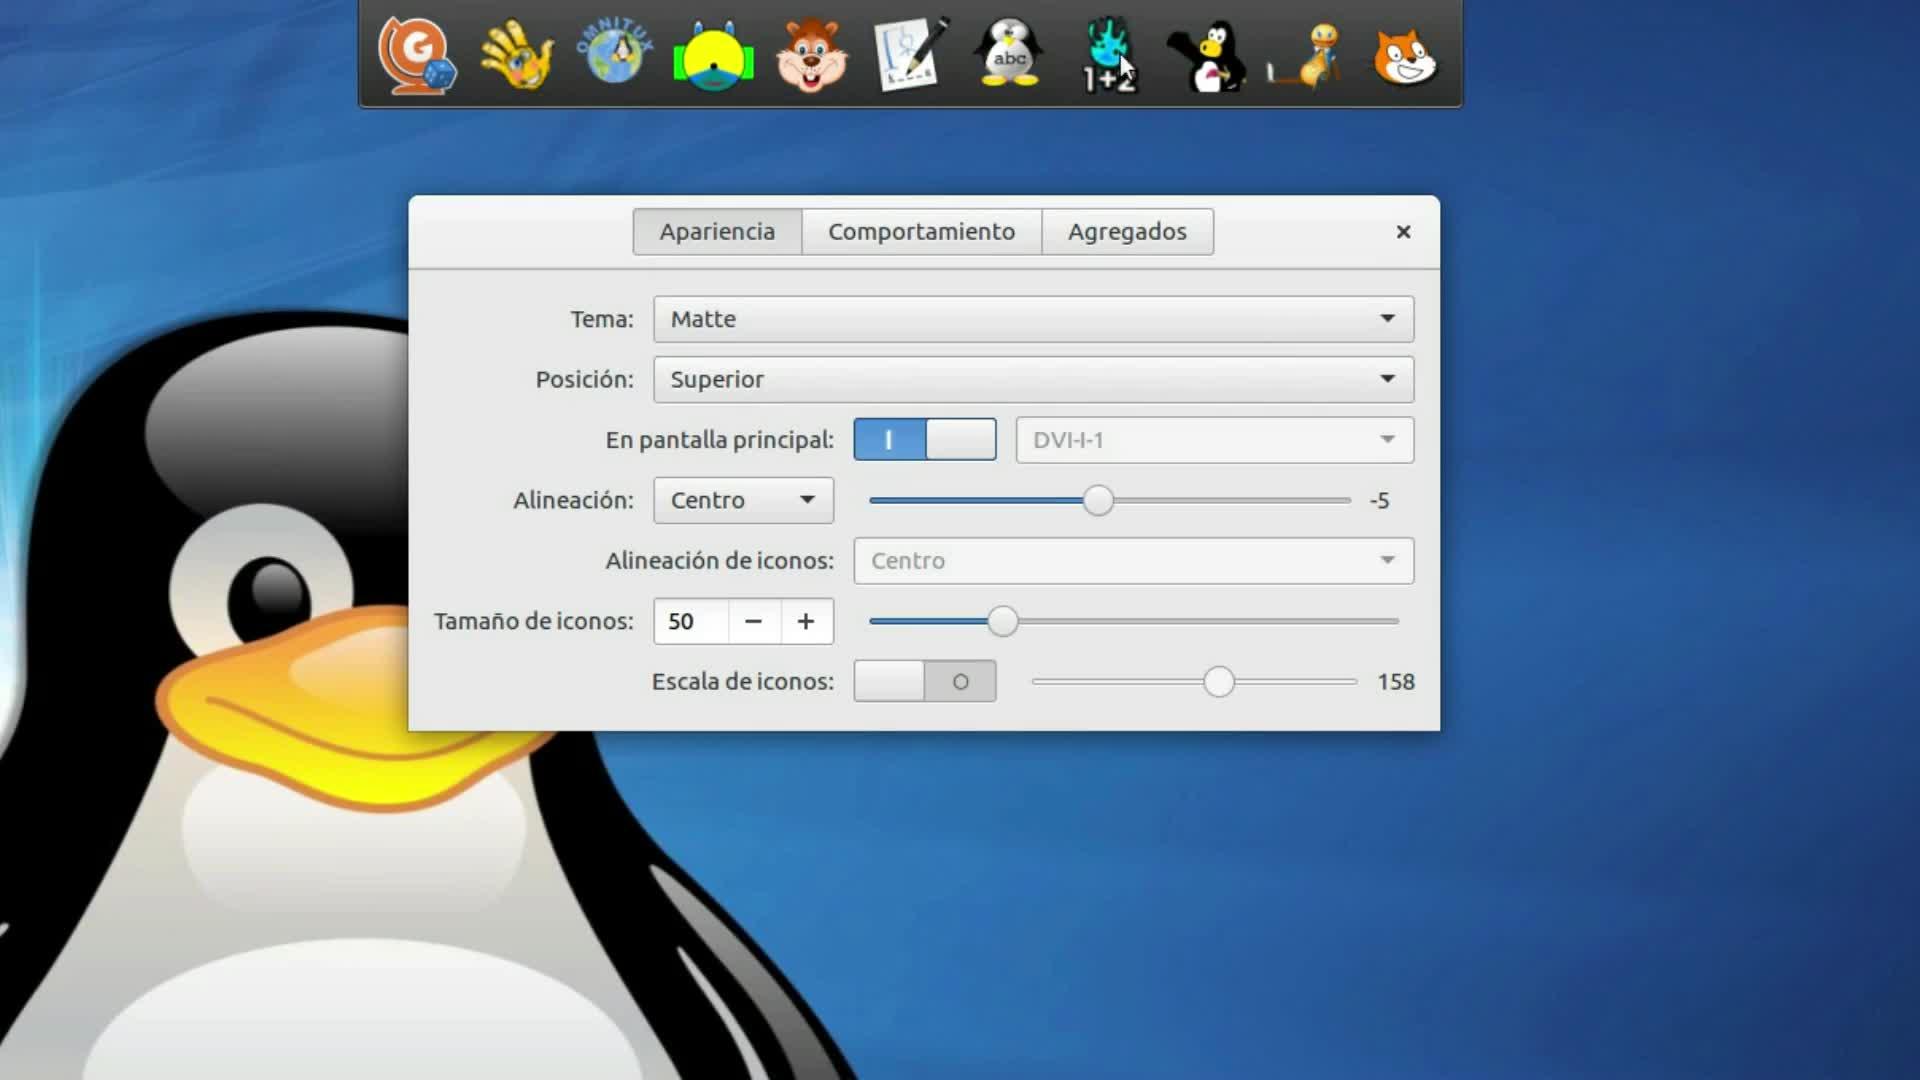Open the abc penguin typing app
Viewport: 1920px width, 1080px height.
coord(1009,54)
